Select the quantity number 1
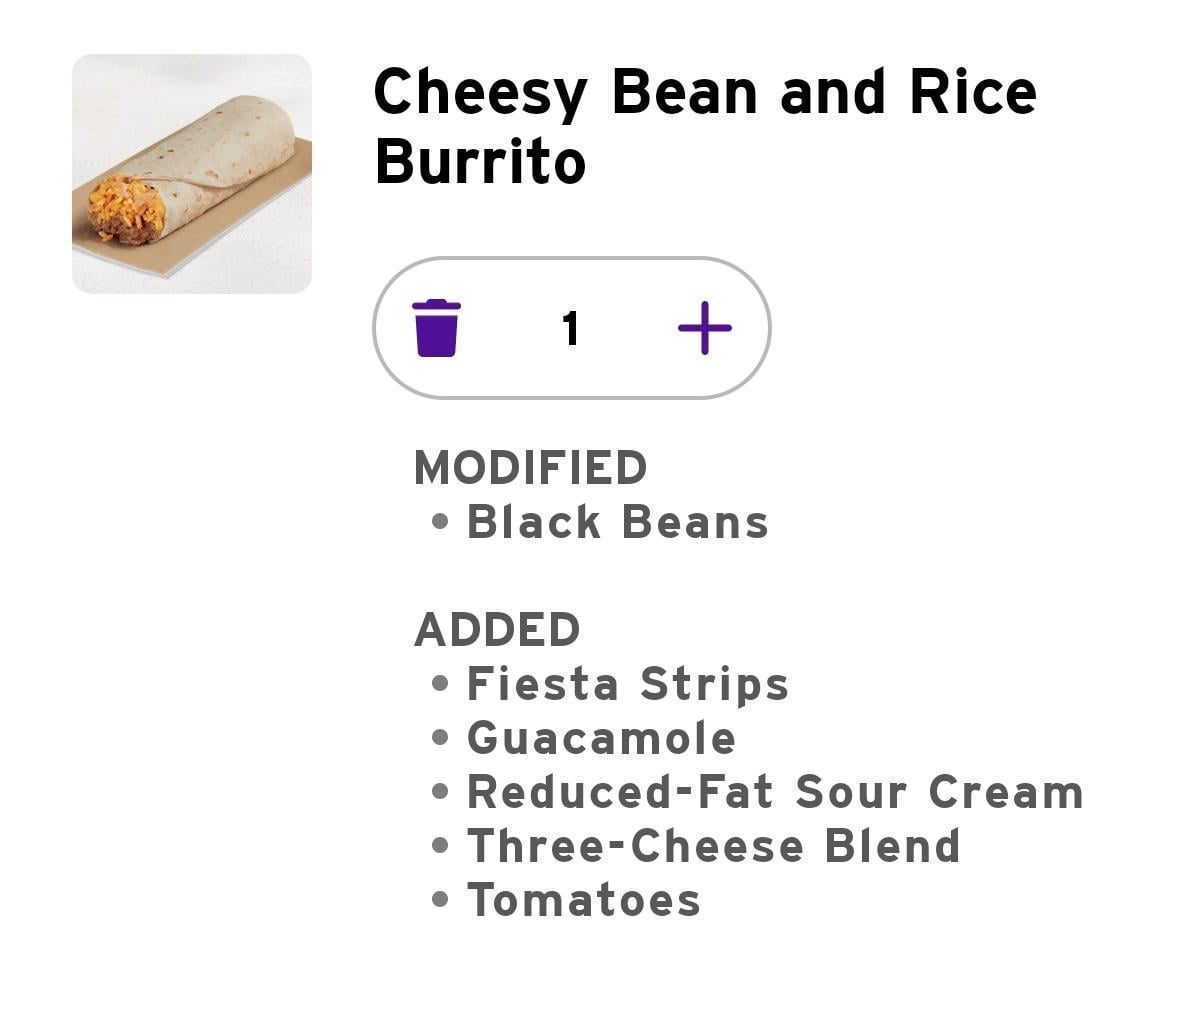The height and width of the screenshot is (1013, 1177). pos(570,328)
